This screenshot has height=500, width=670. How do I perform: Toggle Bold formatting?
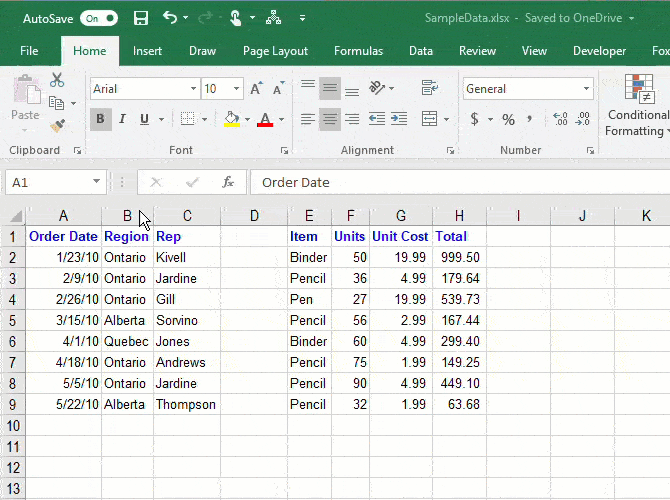(100, 120)
